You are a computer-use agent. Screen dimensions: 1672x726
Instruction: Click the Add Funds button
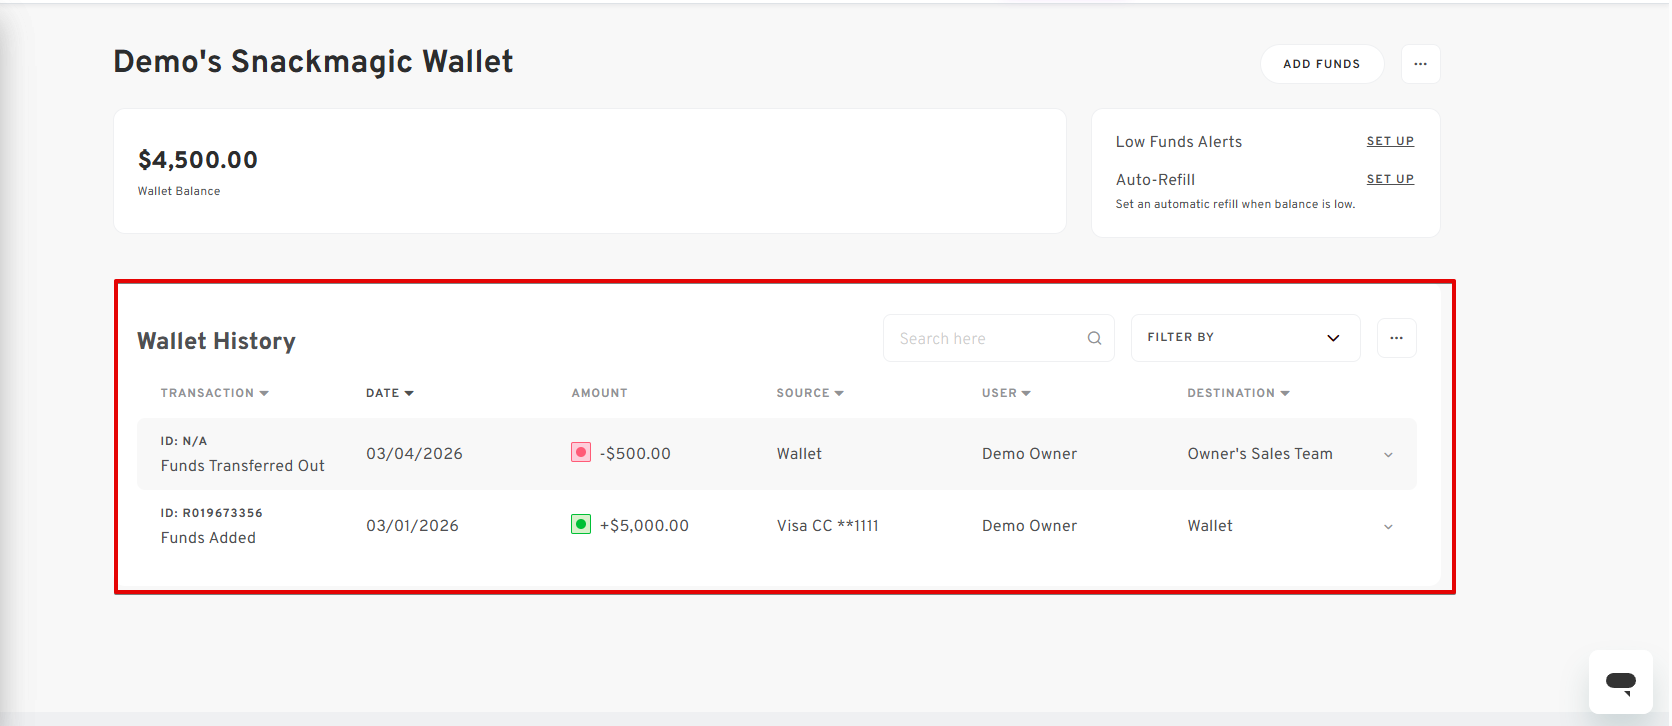1321,64
